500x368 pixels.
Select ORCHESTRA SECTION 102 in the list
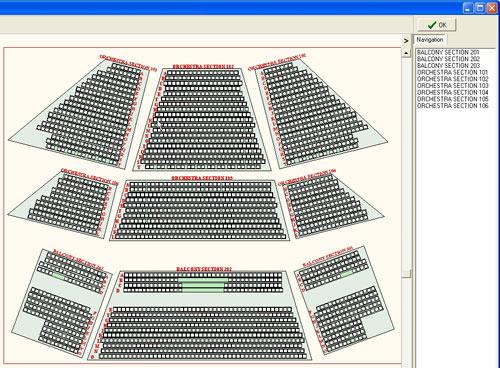452,79
